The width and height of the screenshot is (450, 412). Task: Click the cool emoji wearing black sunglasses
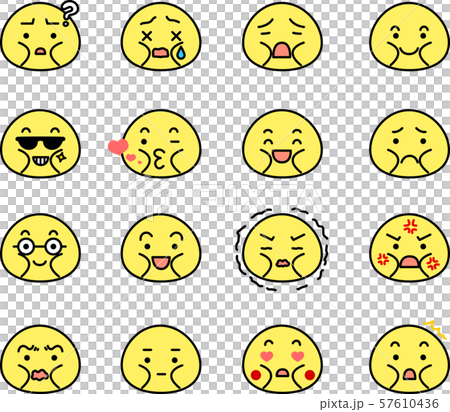40,144
